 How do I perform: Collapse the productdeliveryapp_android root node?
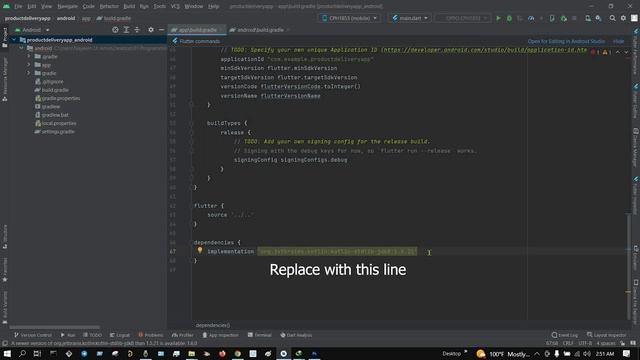pyautogui.click(x=14, y=40)
